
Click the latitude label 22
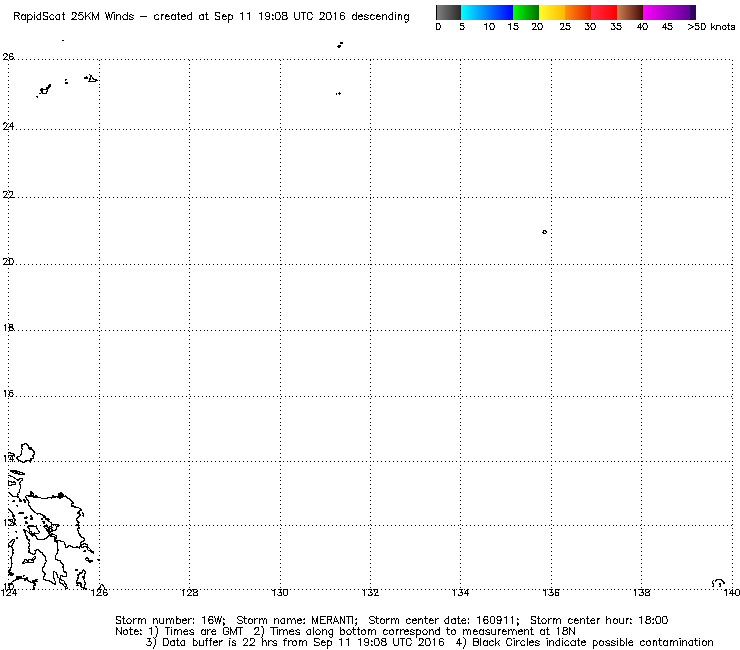coord(8,194)
